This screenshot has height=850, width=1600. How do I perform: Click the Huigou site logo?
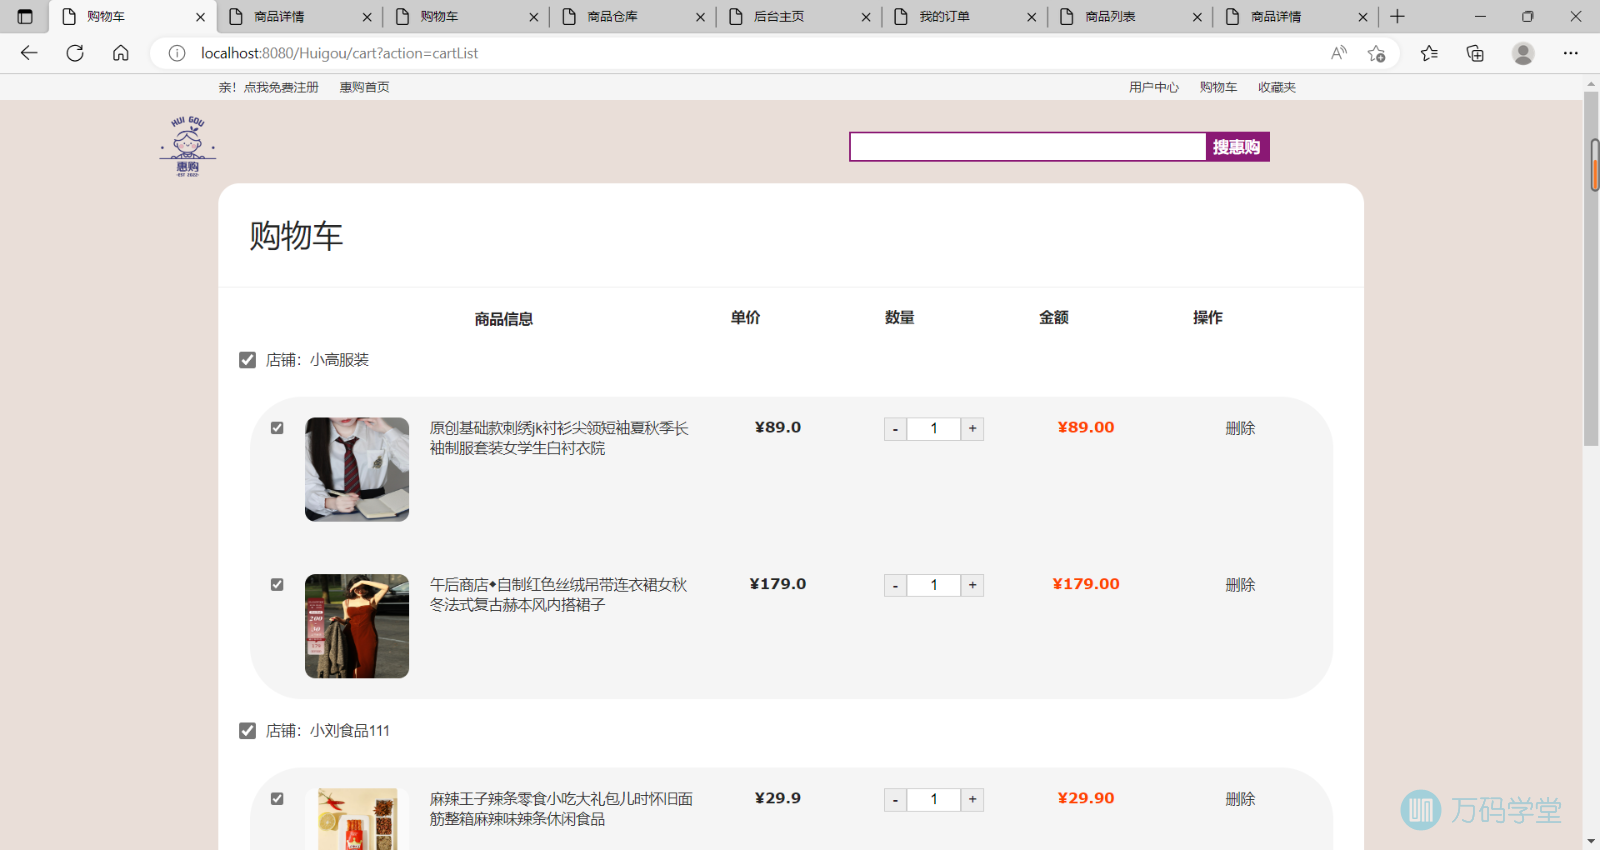[x=188, y=146]
